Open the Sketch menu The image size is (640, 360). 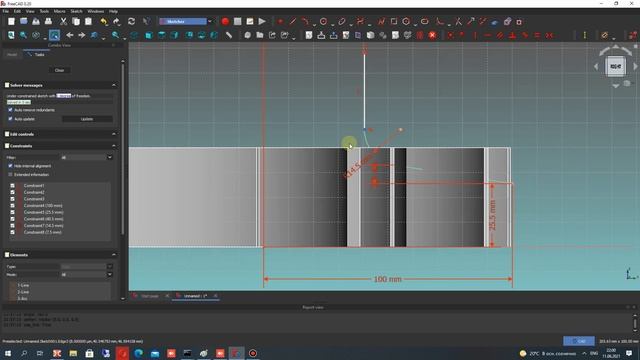(76, 11)
